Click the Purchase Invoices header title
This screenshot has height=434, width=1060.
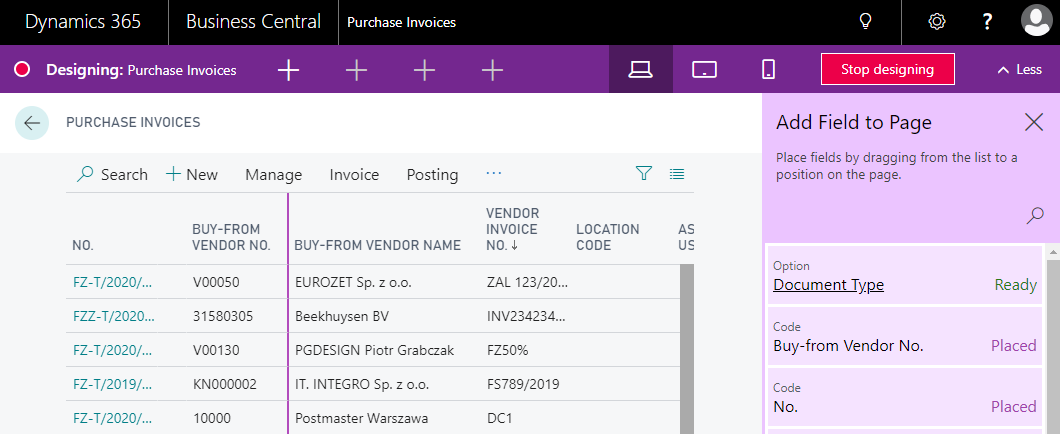coord(402,22)
